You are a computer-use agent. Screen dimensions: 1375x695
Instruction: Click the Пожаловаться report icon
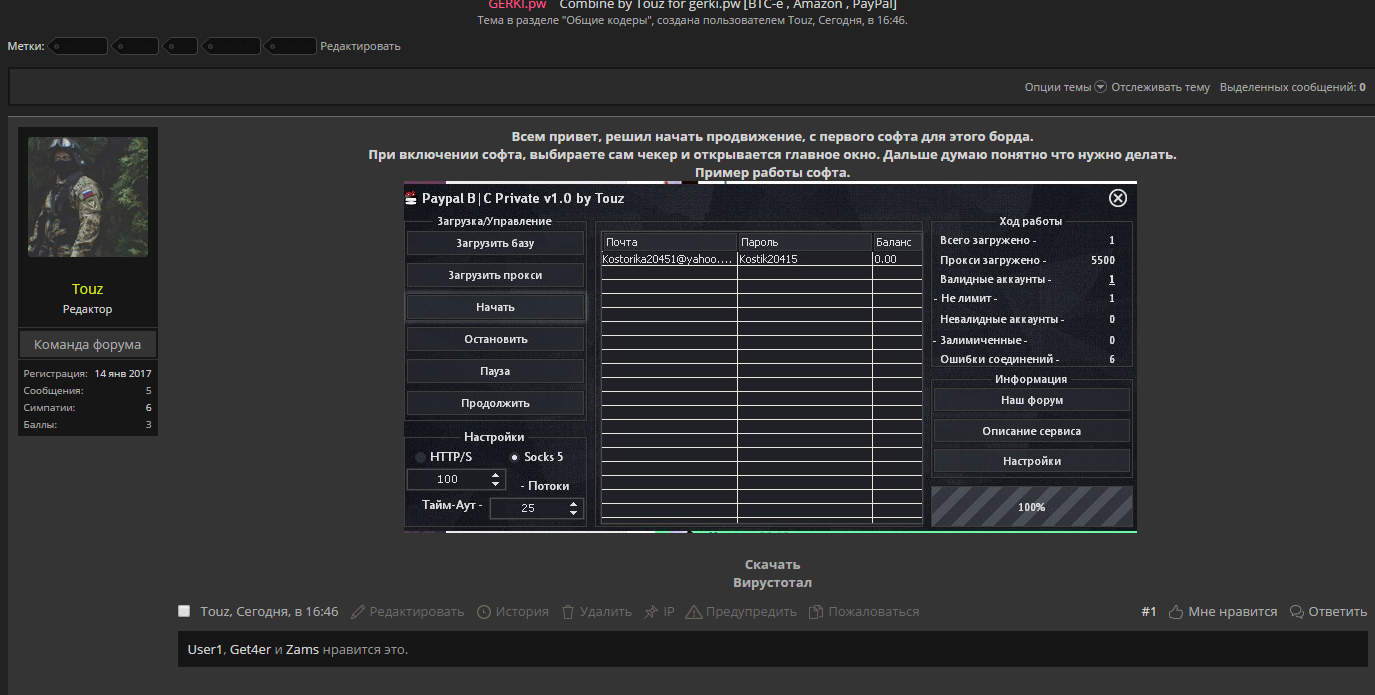click(x=816, y=612)
